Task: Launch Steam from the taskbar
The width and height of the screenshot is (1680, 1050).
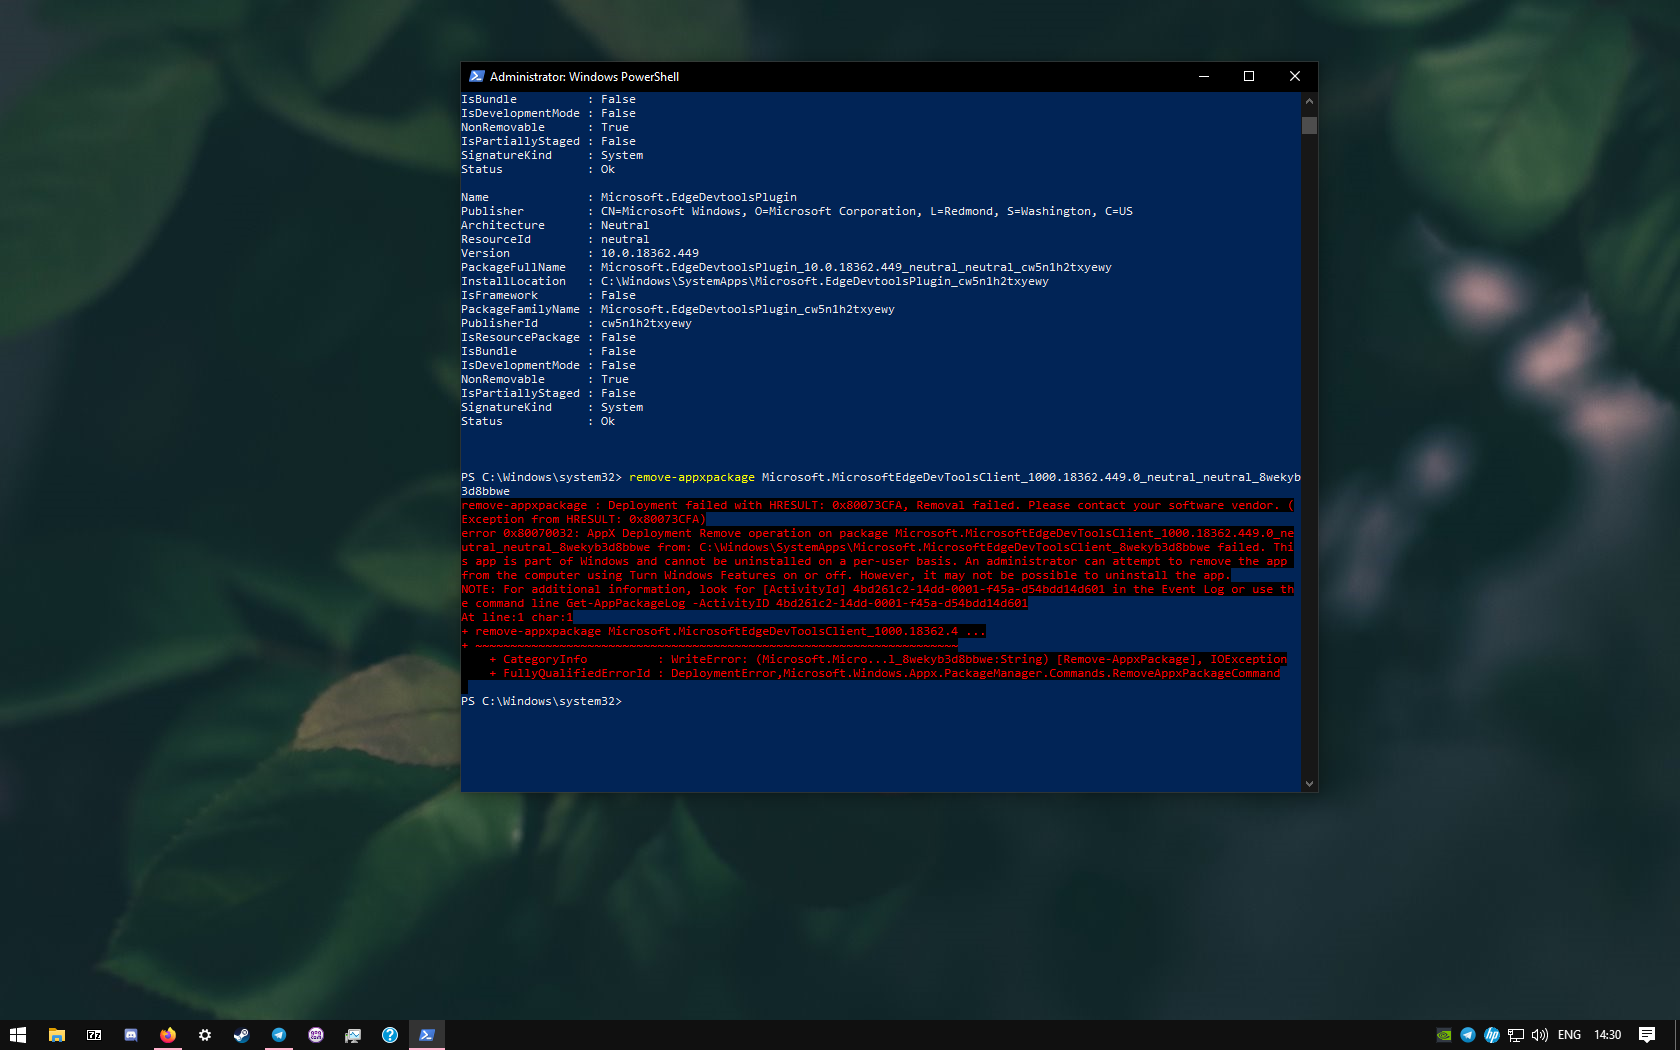Action: point(242,1035)
